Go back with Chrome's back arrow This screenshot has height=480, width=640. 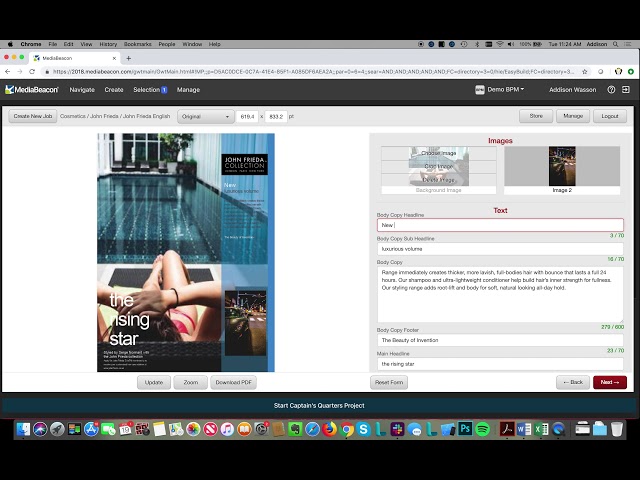point(7,71)
